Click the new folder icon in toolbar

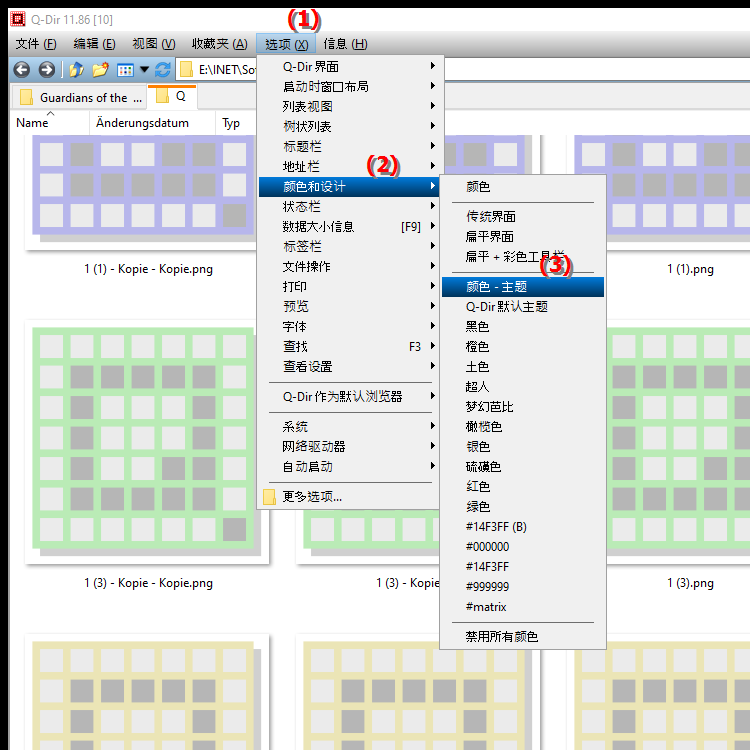pos(100,70)
